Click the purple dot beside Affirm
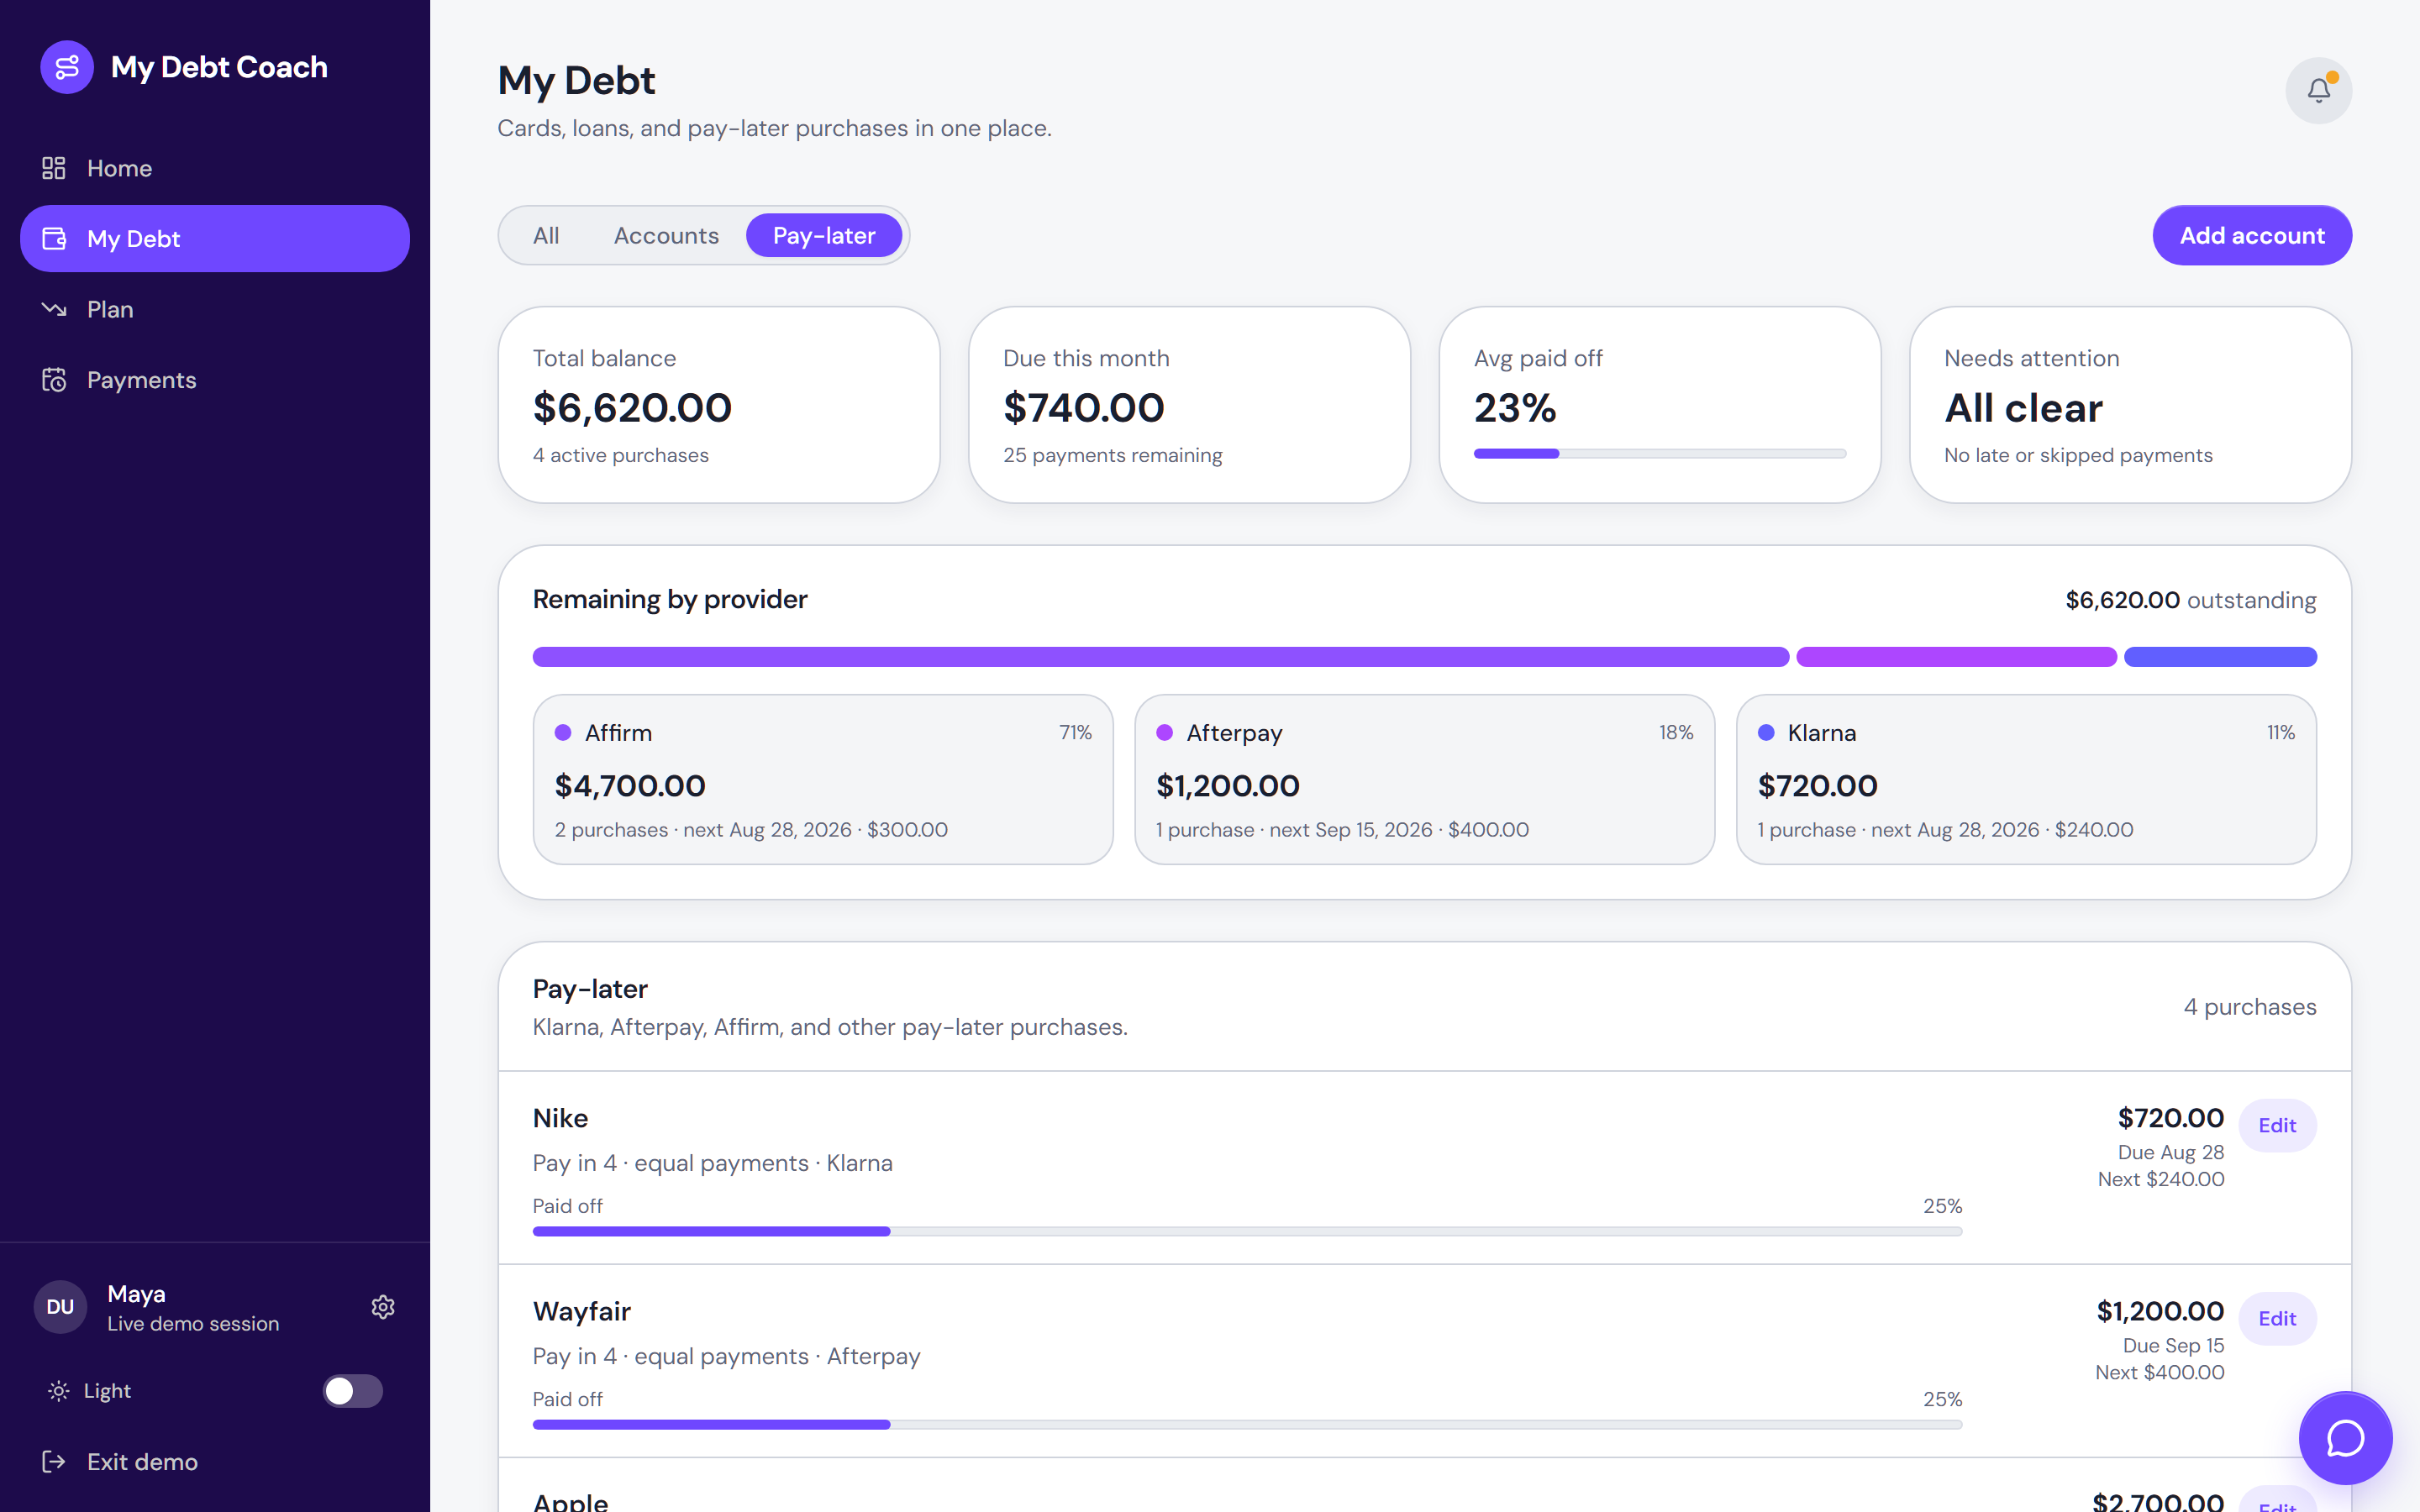The height and width of the screenshot is (1512, 2420). pyautogui.click(x=563, y=733)
